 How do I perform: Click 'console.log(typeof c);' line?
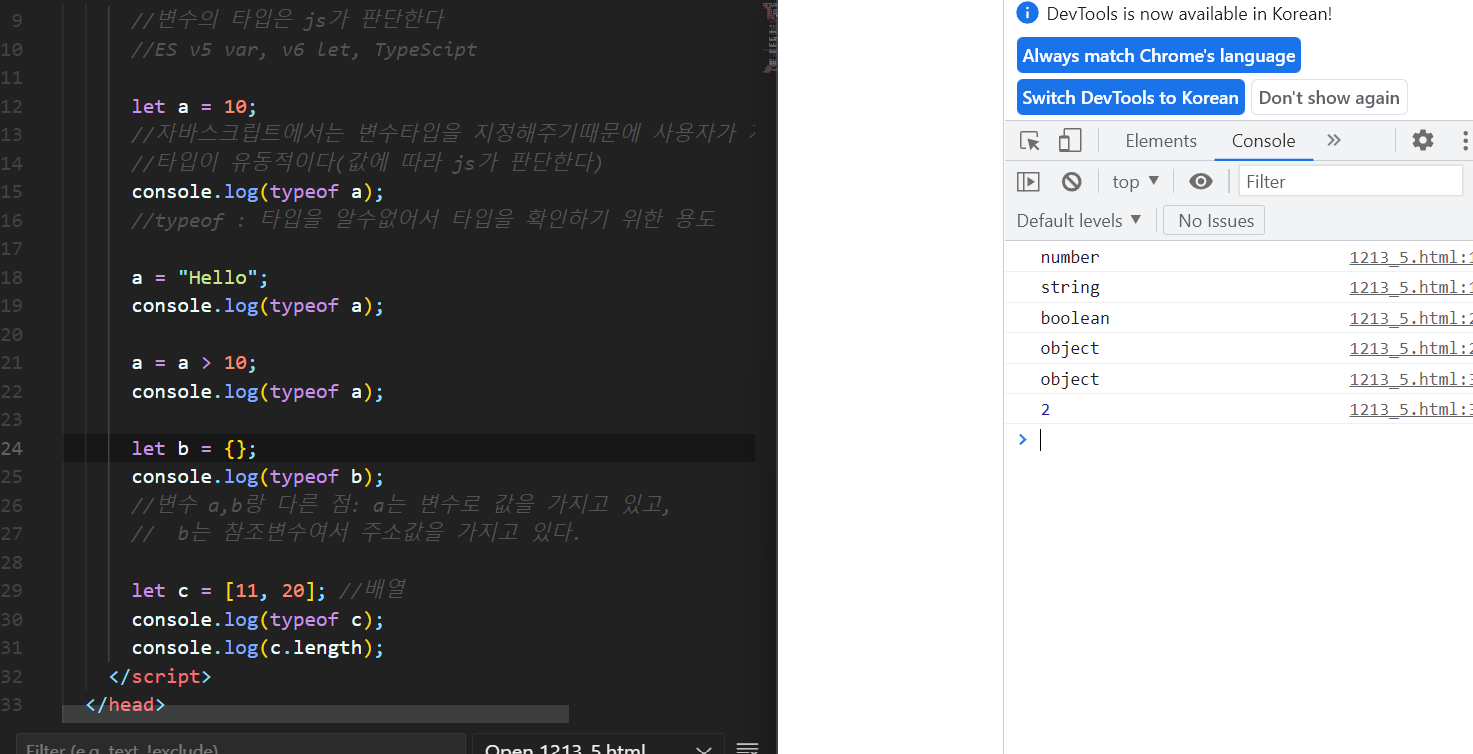pyautogui.click(x=258, y=619)
